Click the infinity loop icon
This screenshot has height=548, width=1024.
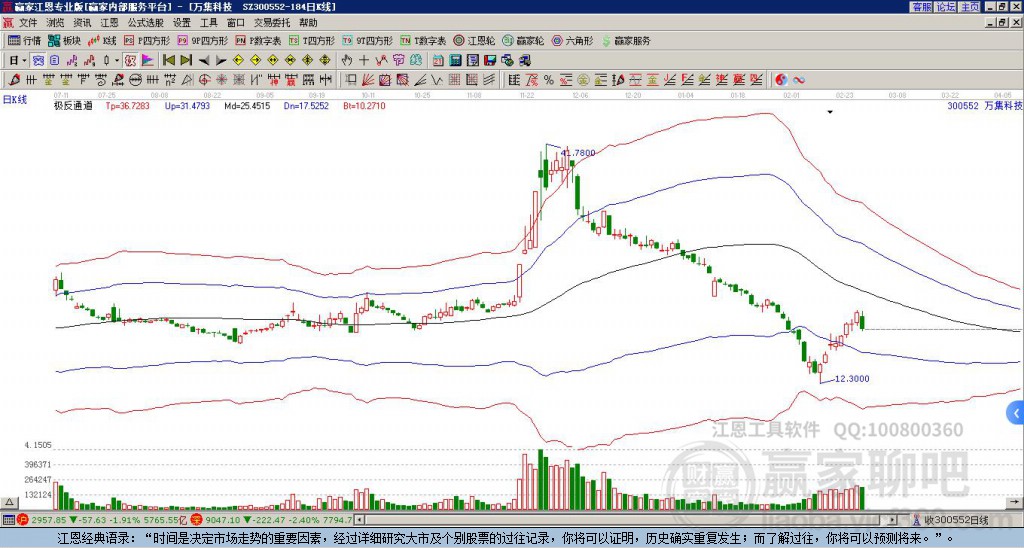(x=798, y=80)
